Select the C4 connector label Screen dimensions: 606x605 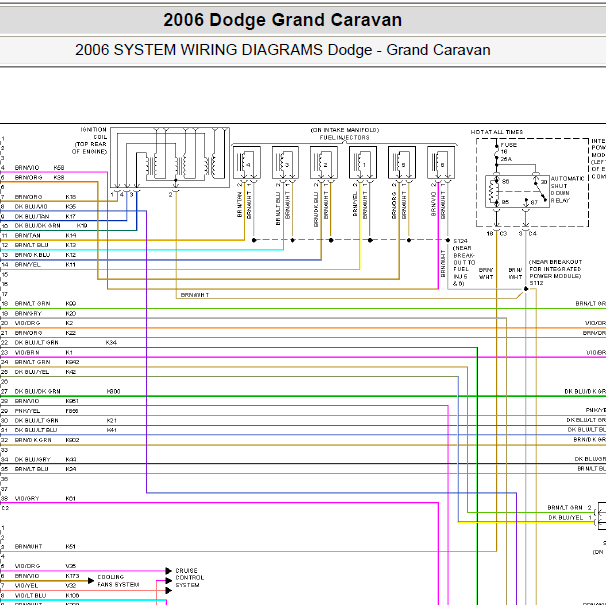pyautogui.click(x=533, y=233)
